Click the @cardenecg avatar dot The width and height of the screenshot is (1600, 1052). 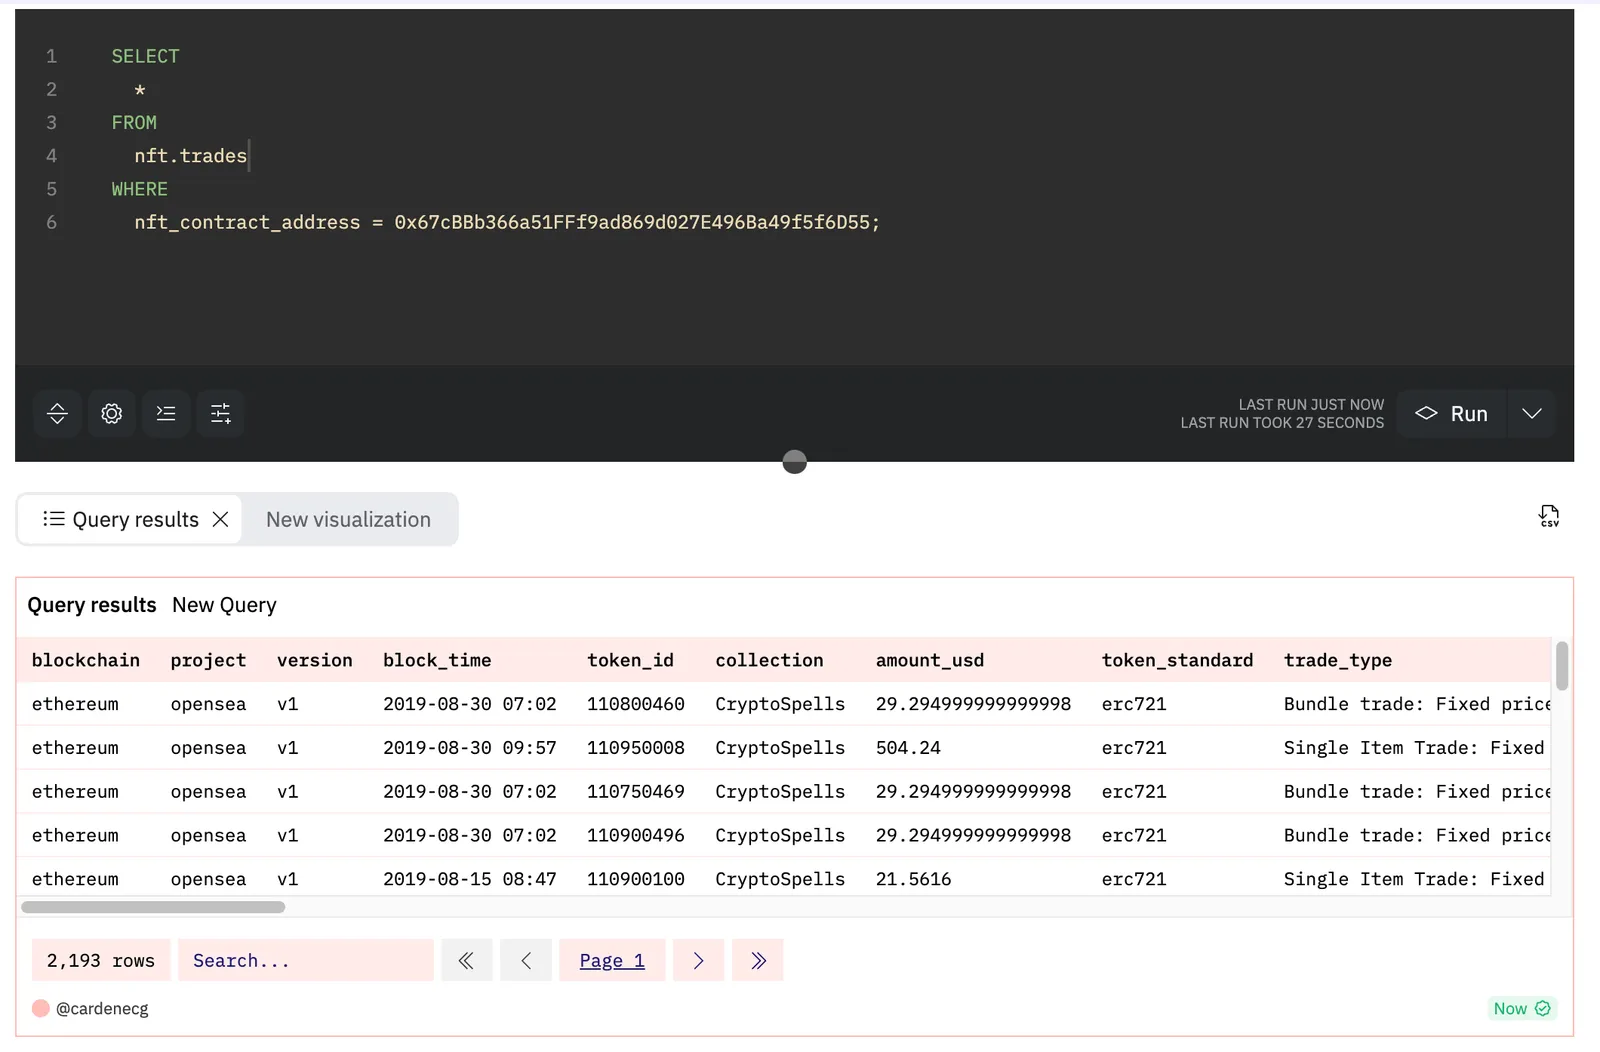tap(41, 1008)
